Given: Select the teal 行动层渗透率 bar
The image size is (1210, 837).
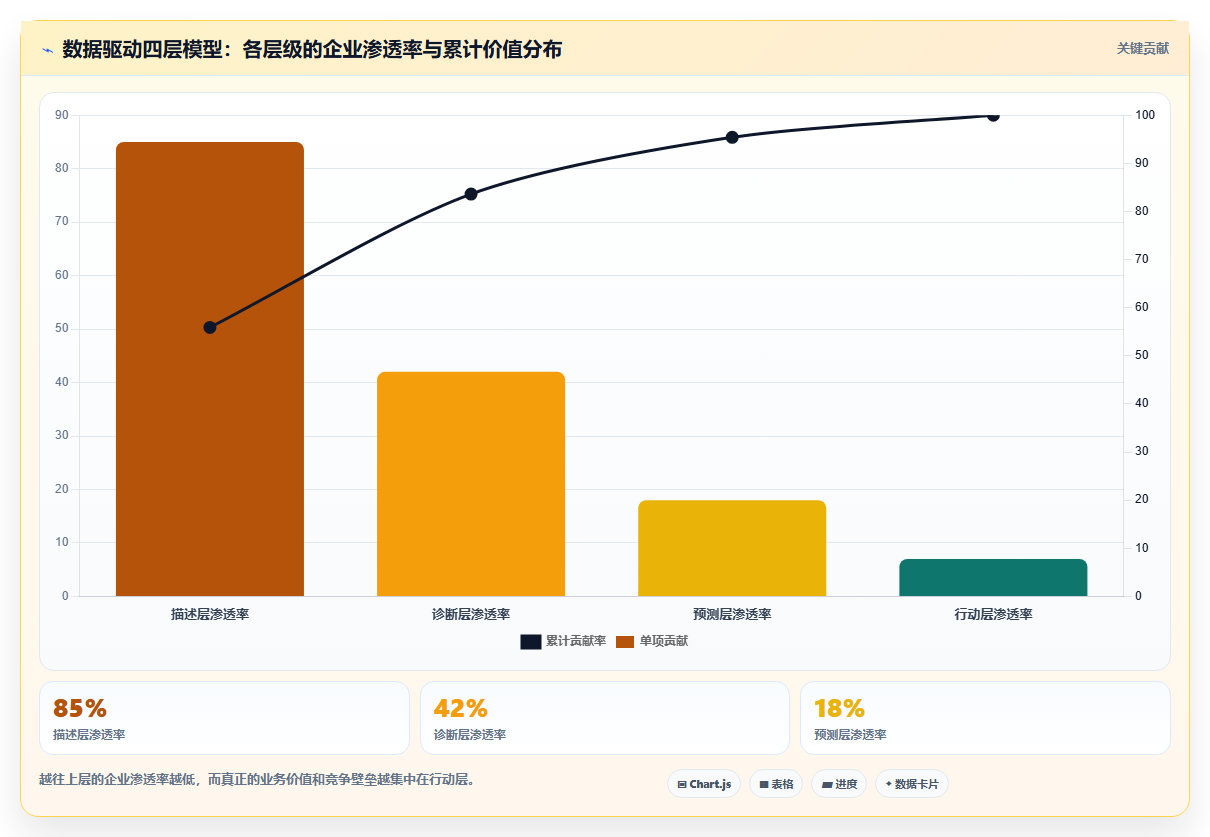Looking at the screenshot, I should pos(993,577).
